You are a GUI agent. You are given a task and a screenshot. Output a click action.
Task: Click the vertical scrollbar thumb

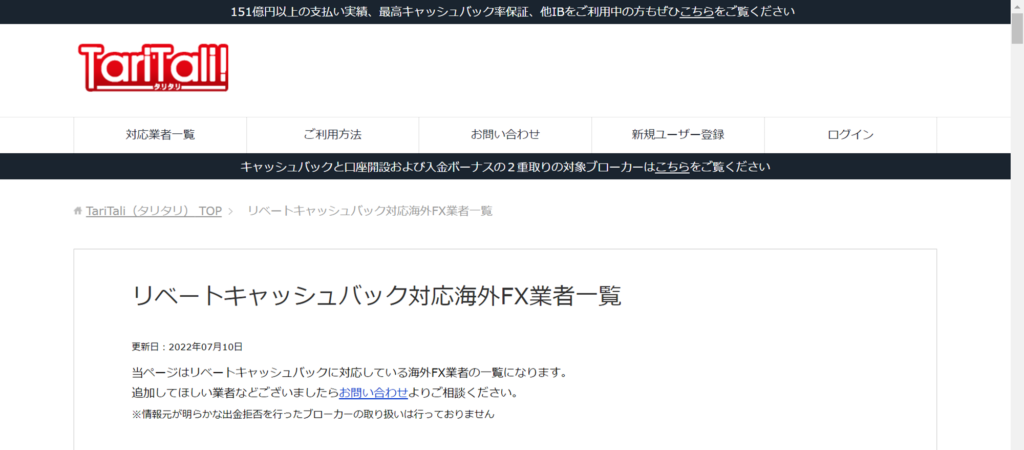click(x=1017, y=27)
